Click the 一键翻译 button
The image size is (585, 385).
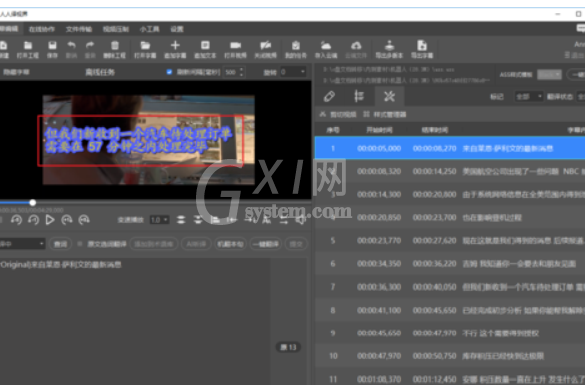click(x=265, y=244)
